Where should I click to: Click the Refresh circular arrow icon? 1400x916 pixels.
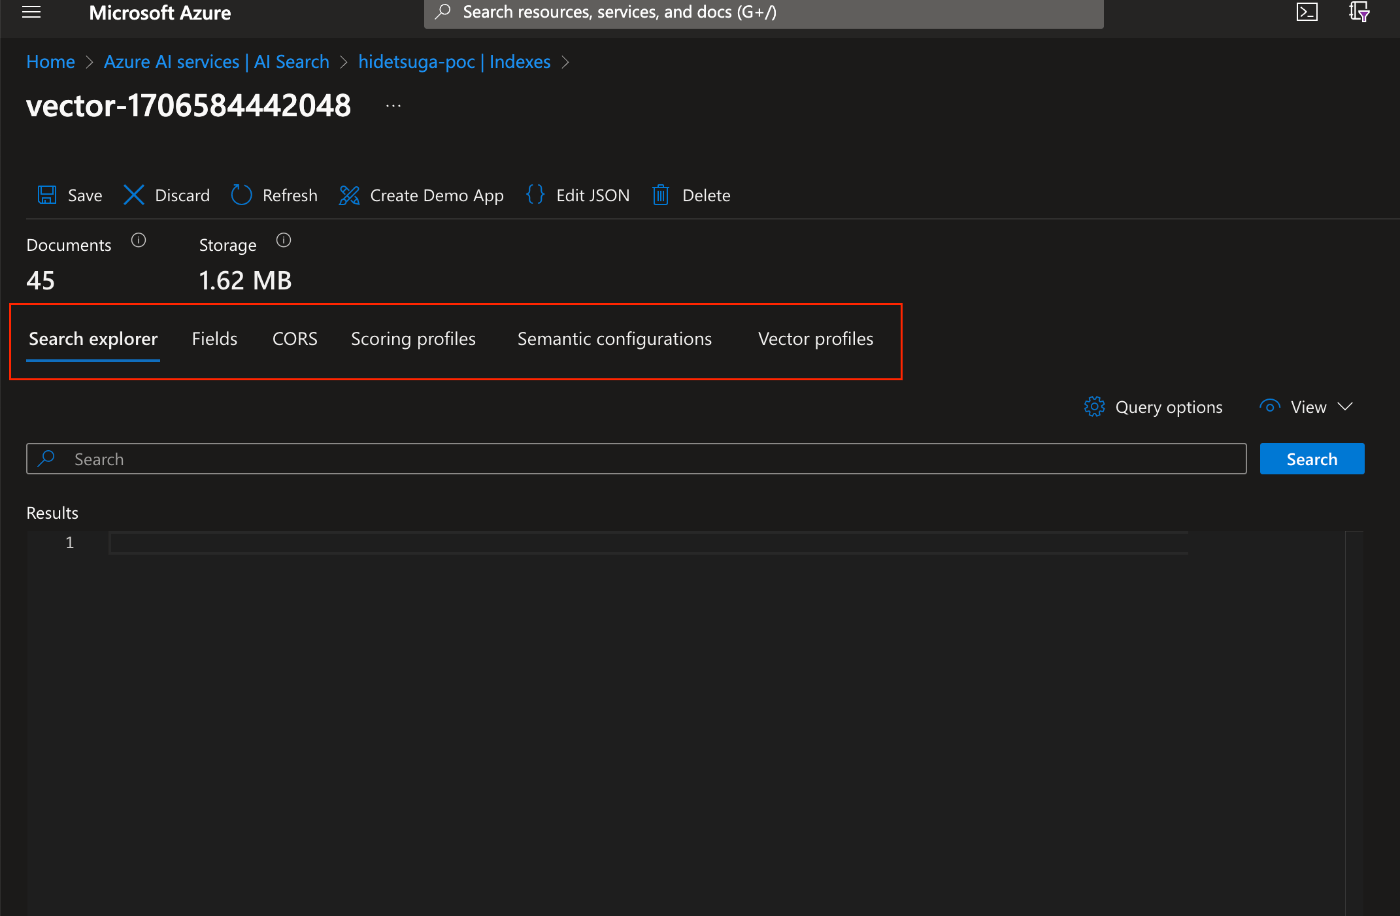point(241,195)
